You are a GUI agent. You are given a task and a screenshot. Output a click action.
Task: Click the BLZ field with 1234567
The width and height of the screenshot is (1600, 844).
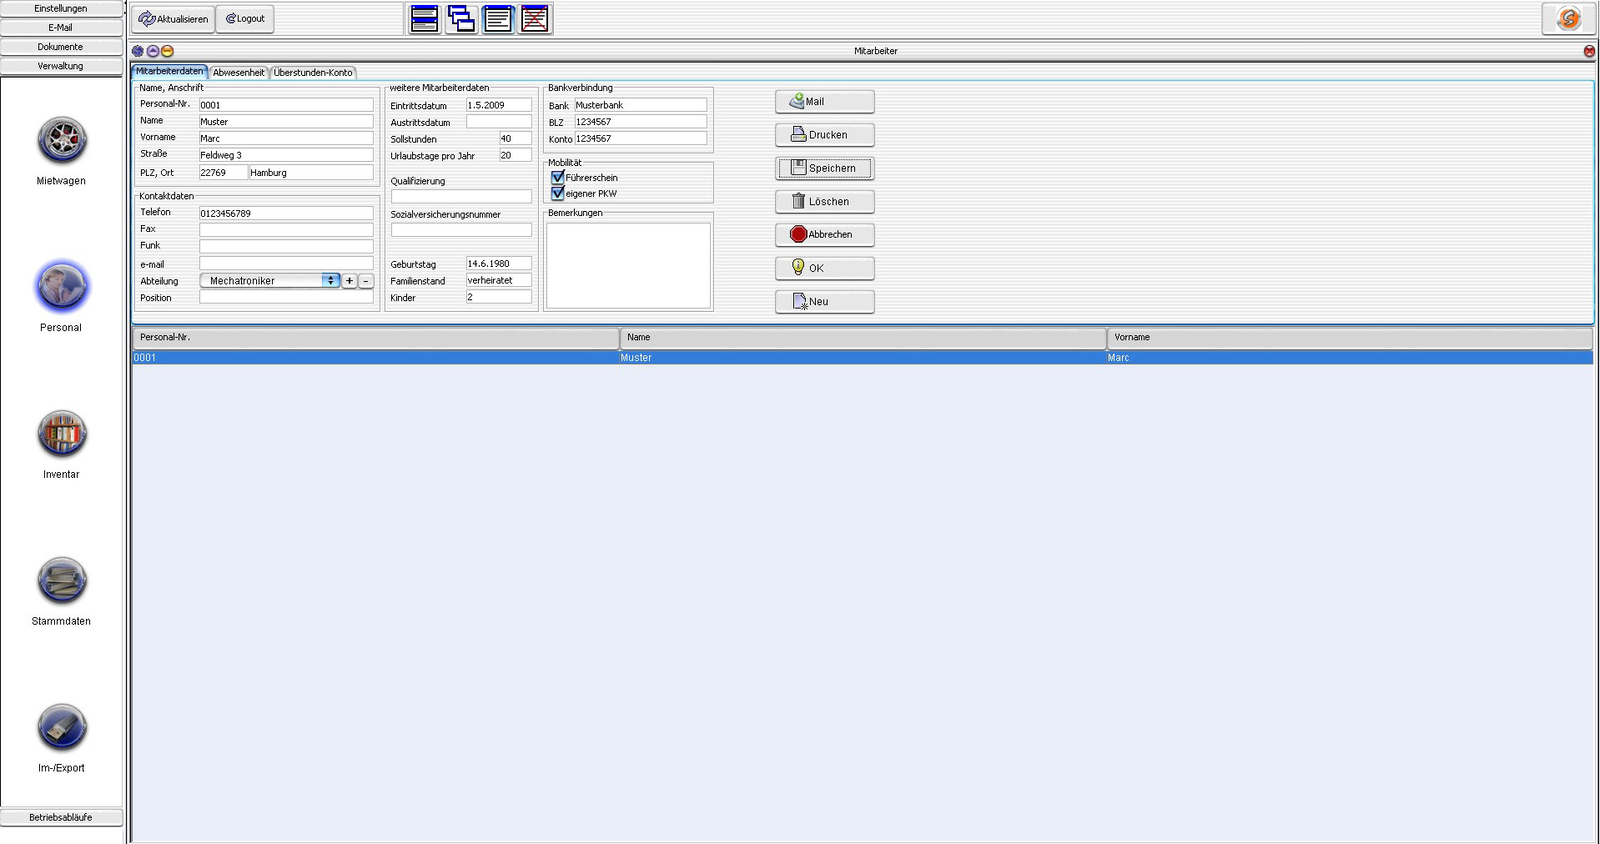(x=640, y=121)
